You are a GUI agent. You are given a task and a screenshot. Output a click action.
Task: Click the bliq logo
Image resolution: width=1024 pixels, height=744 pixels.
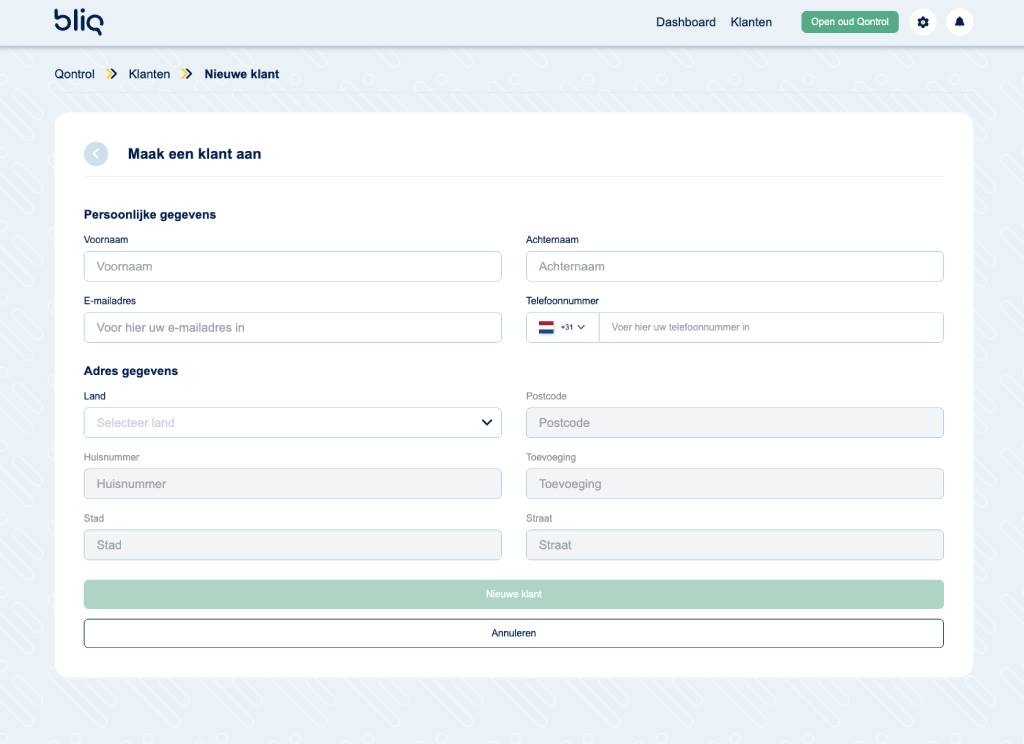point(78,21)
